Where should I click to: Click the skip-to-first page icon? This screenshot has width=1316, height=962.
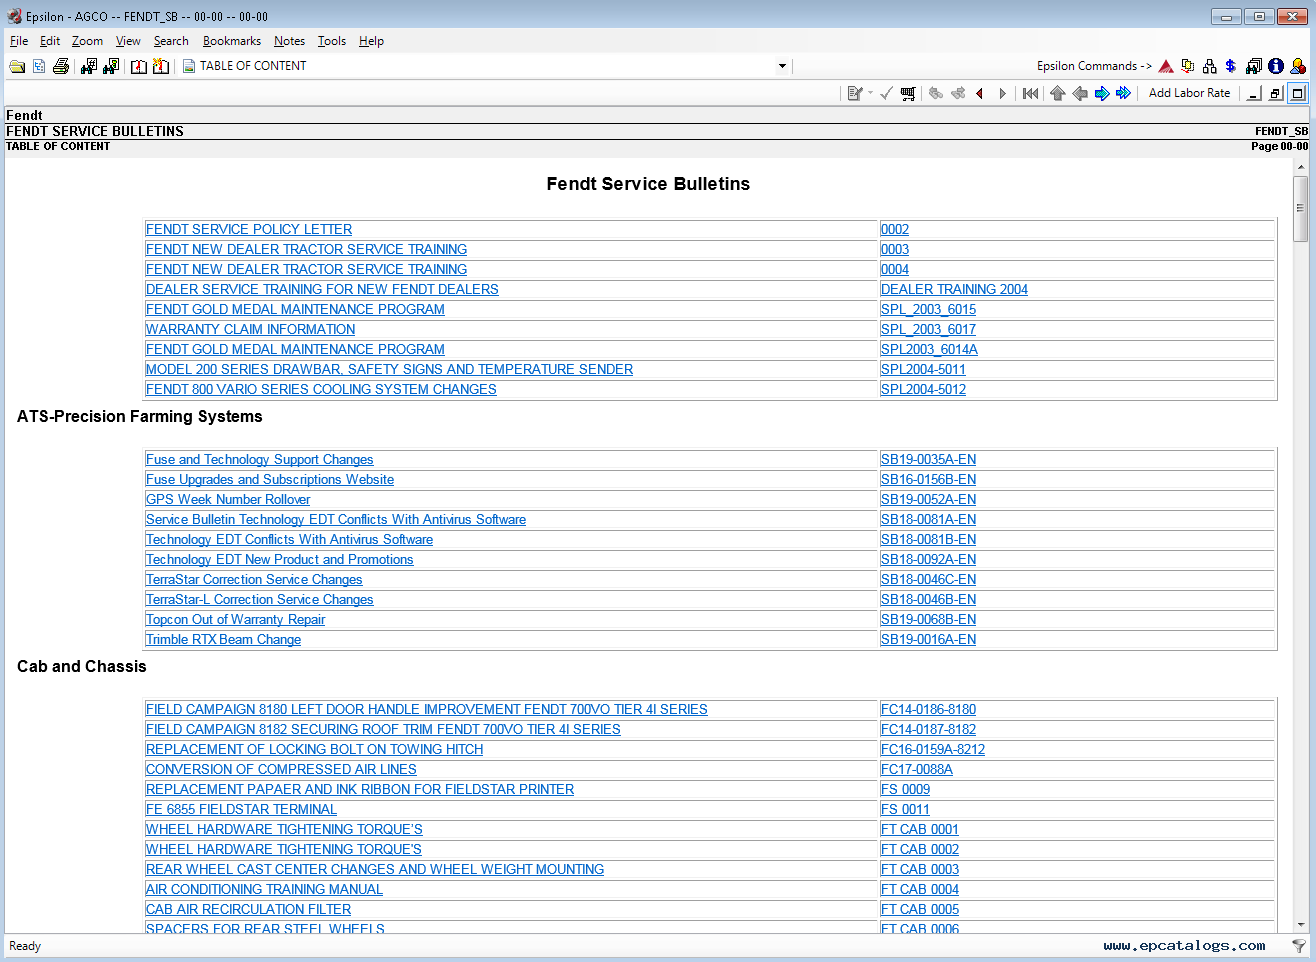tap(1030, 93)
